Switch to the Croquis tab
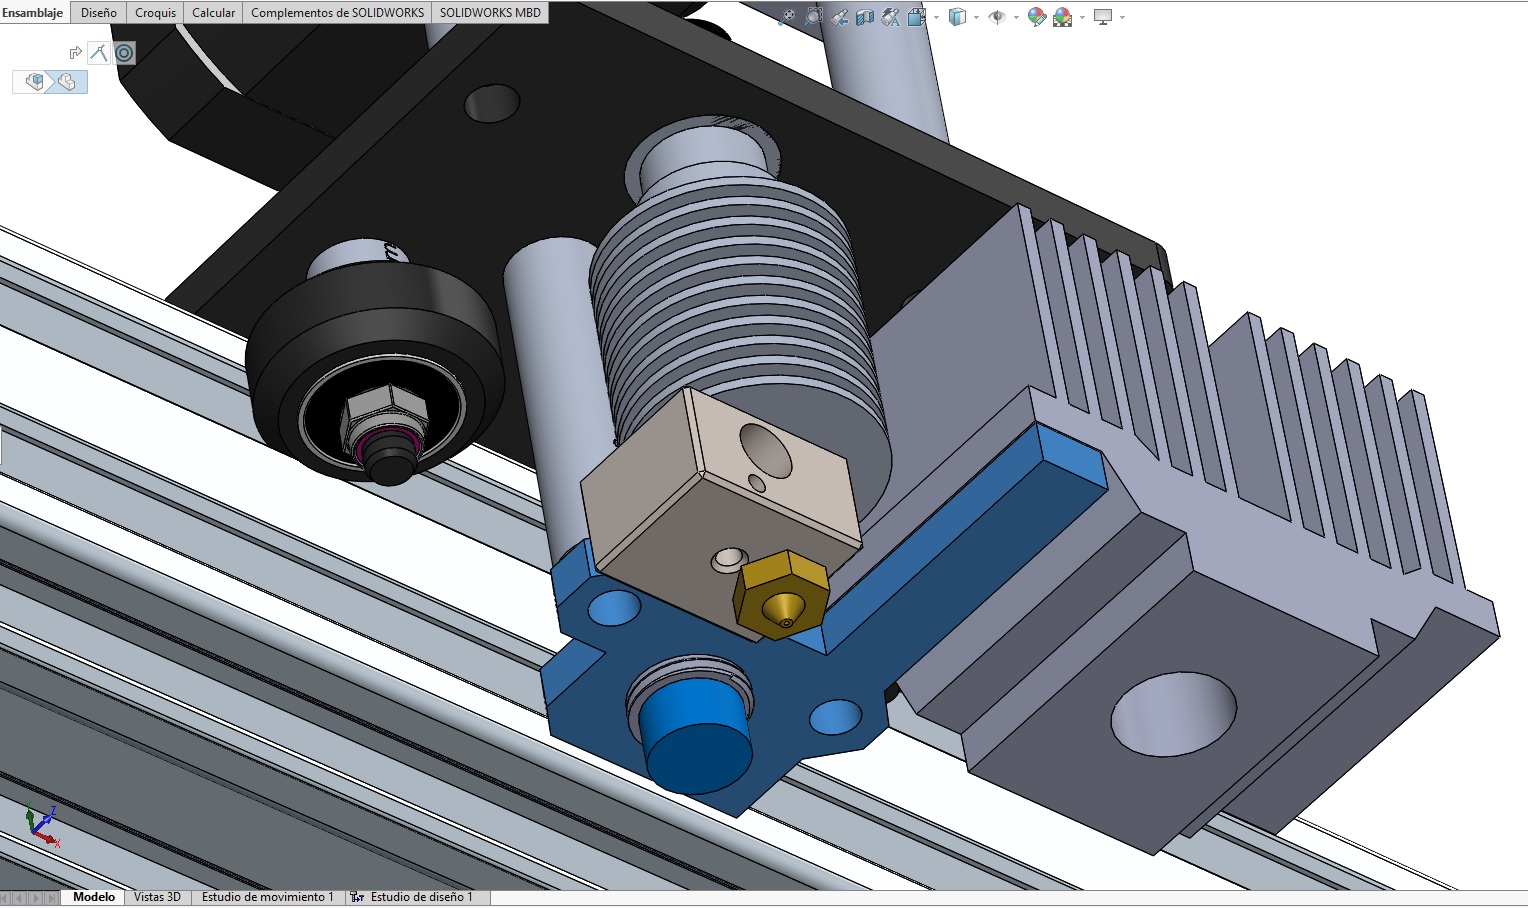 click(155, 13)
